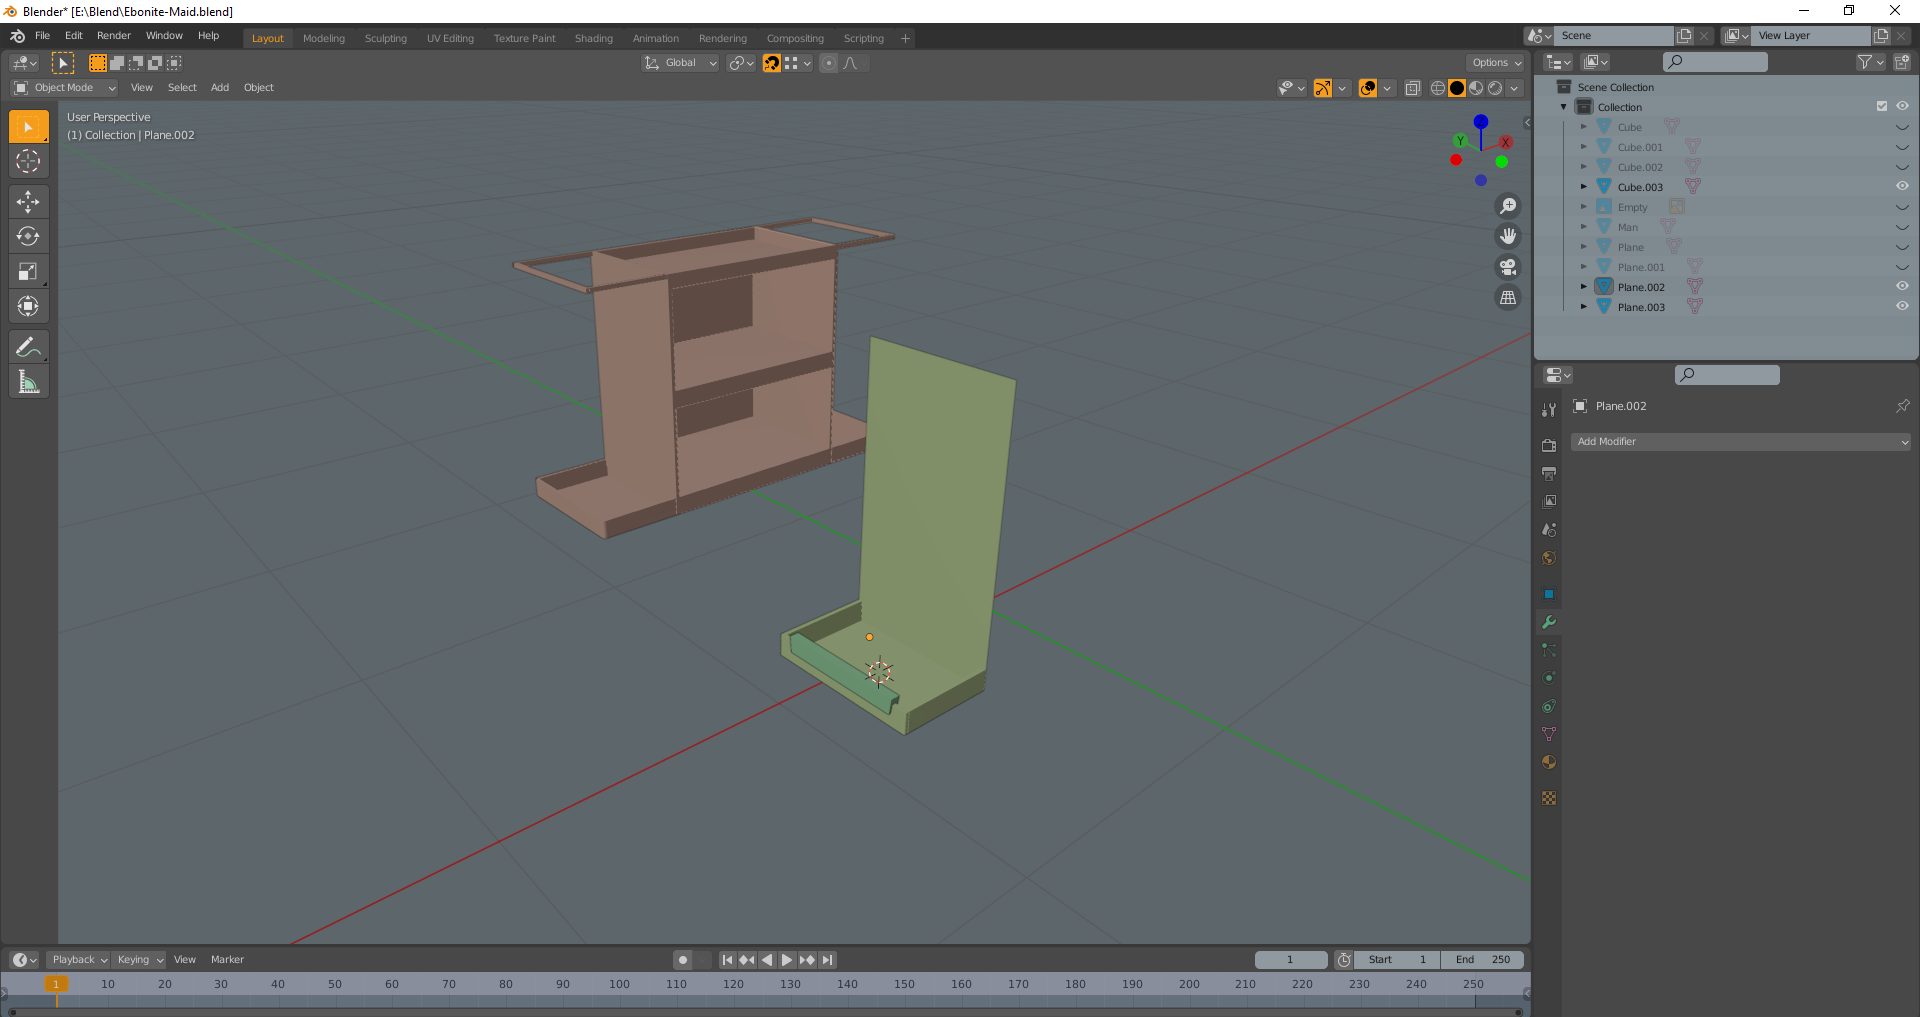Open the Output properties tab
This screenshot has height=1017, width=1920.
(x=1549, y=473)
